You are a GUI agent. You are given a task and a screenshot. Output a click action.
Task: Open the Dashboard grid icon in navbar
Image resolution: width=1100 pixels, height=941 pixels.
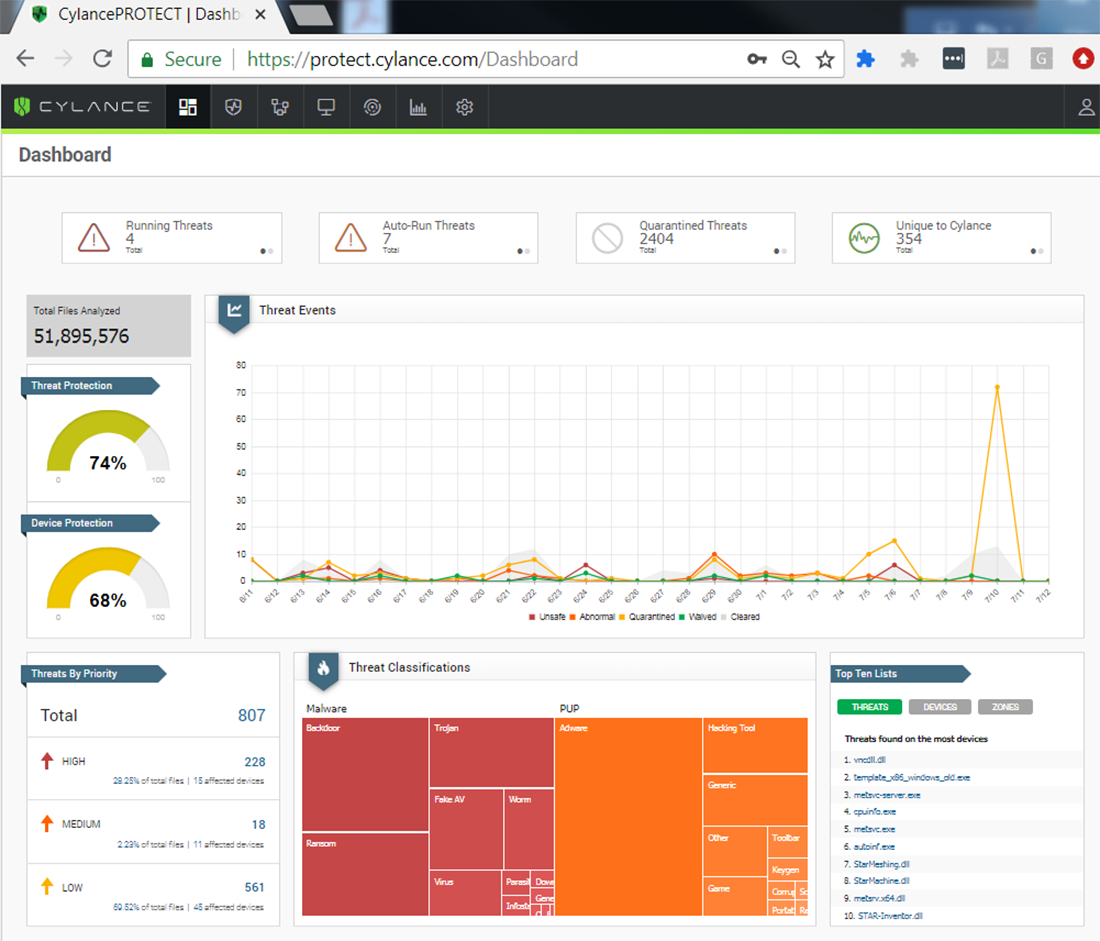[187, 107]
